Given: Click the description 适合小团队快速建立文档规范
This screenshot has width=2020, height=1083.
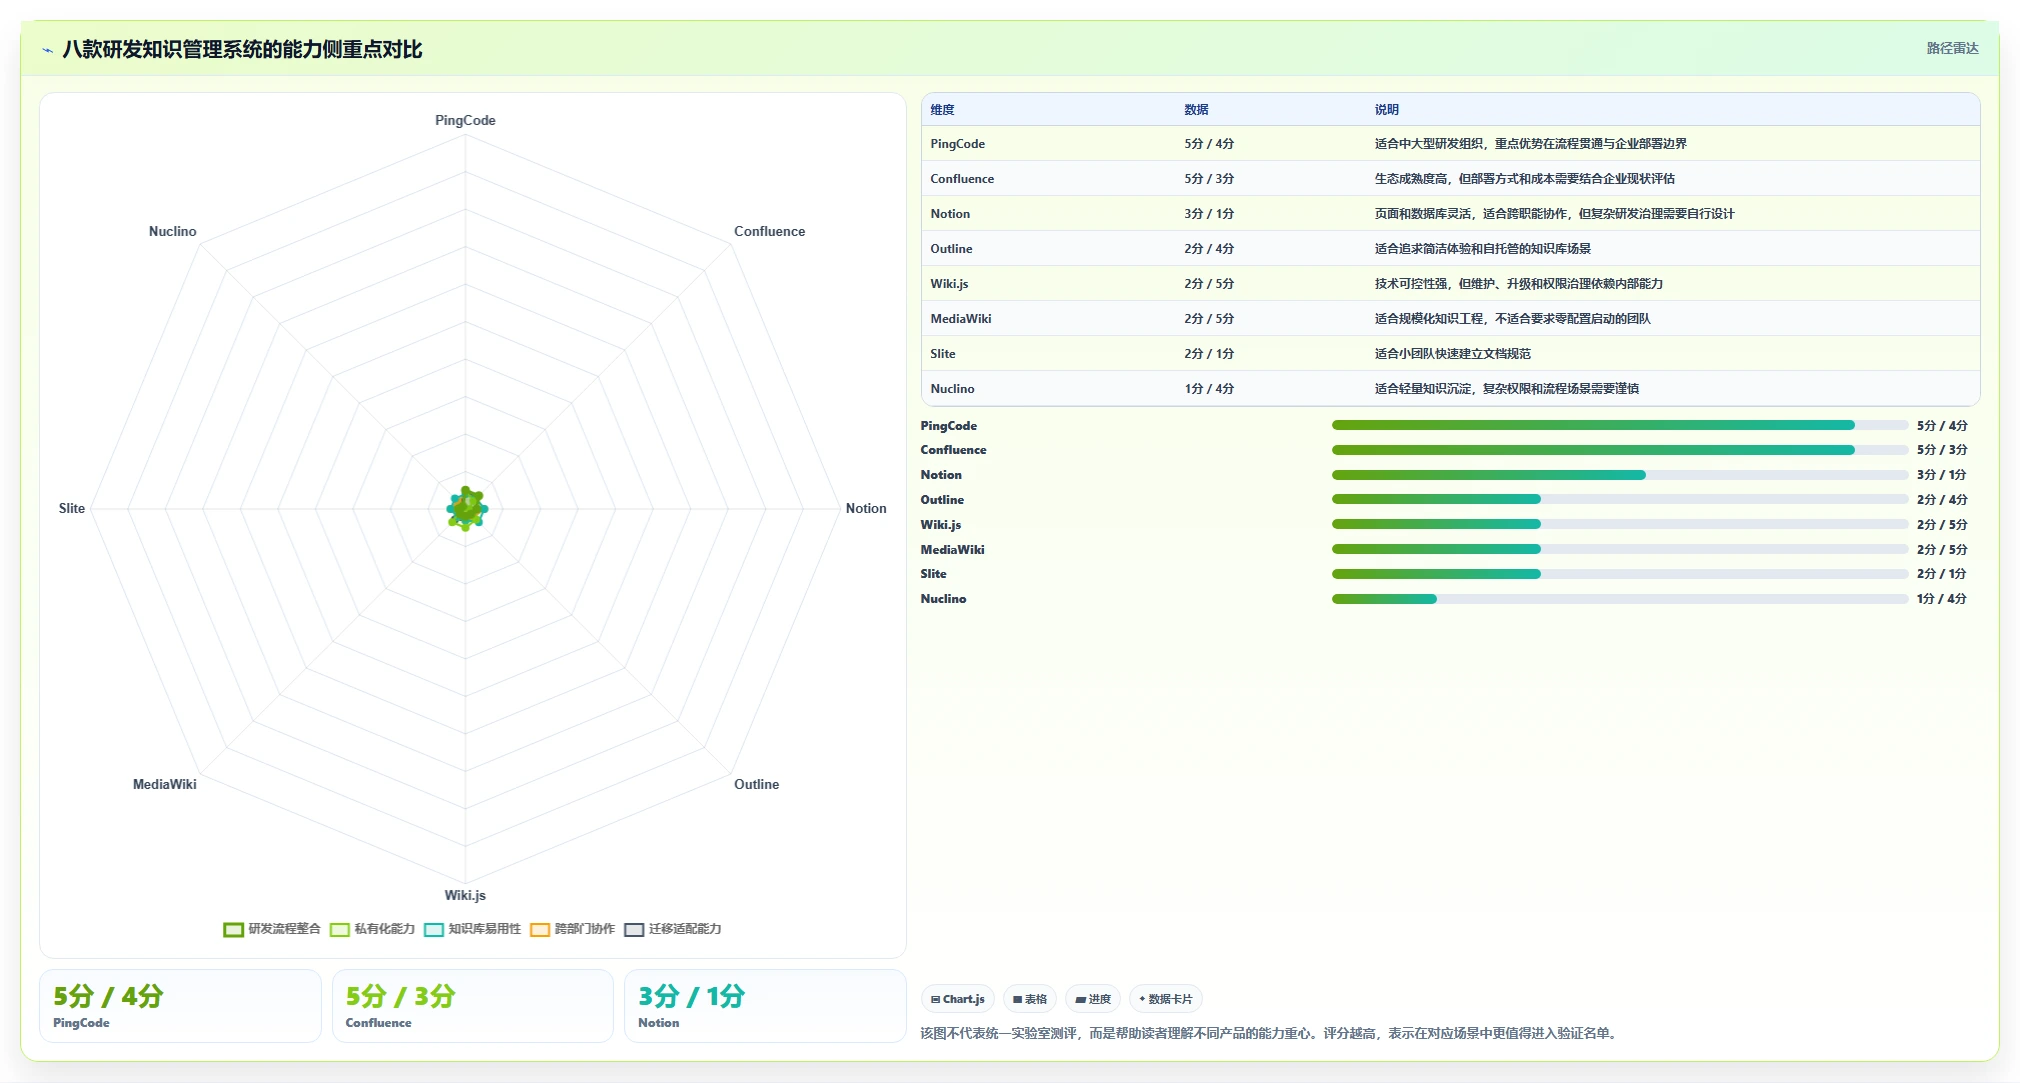Looking at the screenshot, I should (1452, 354).
